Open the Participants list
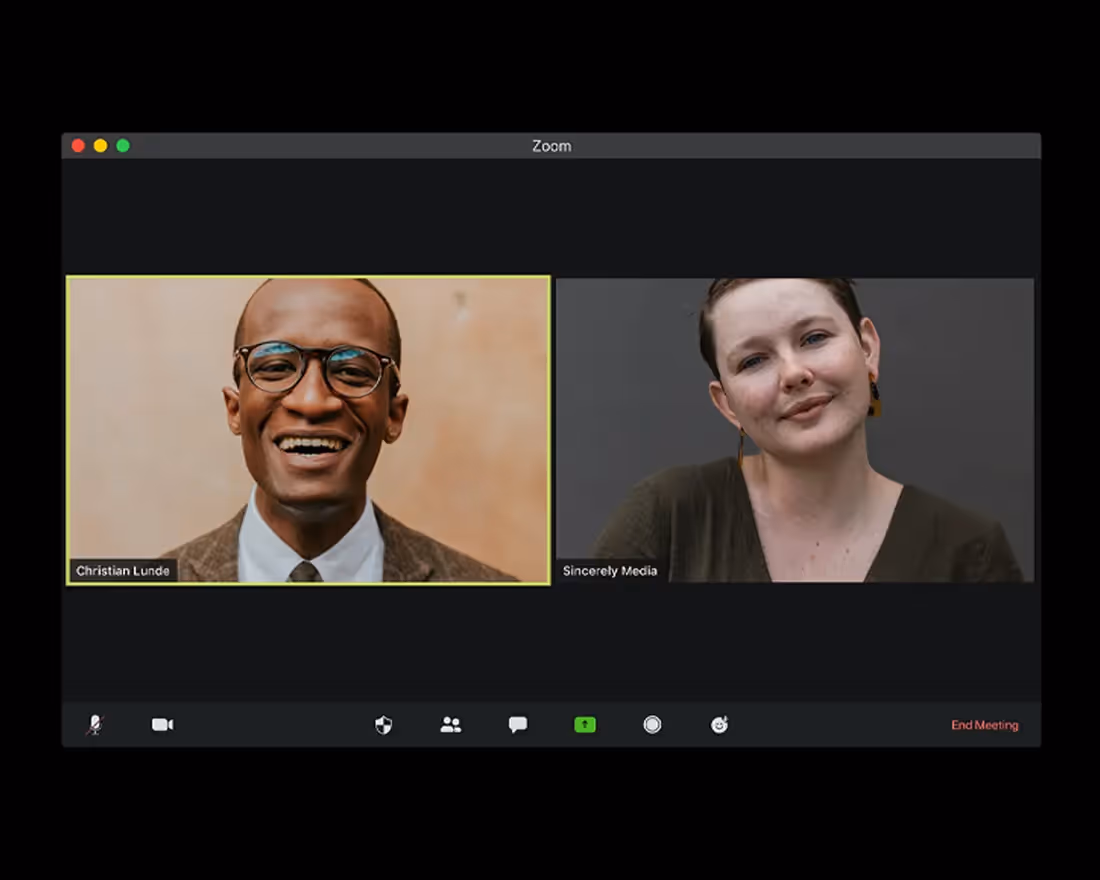 pos(449,725)
